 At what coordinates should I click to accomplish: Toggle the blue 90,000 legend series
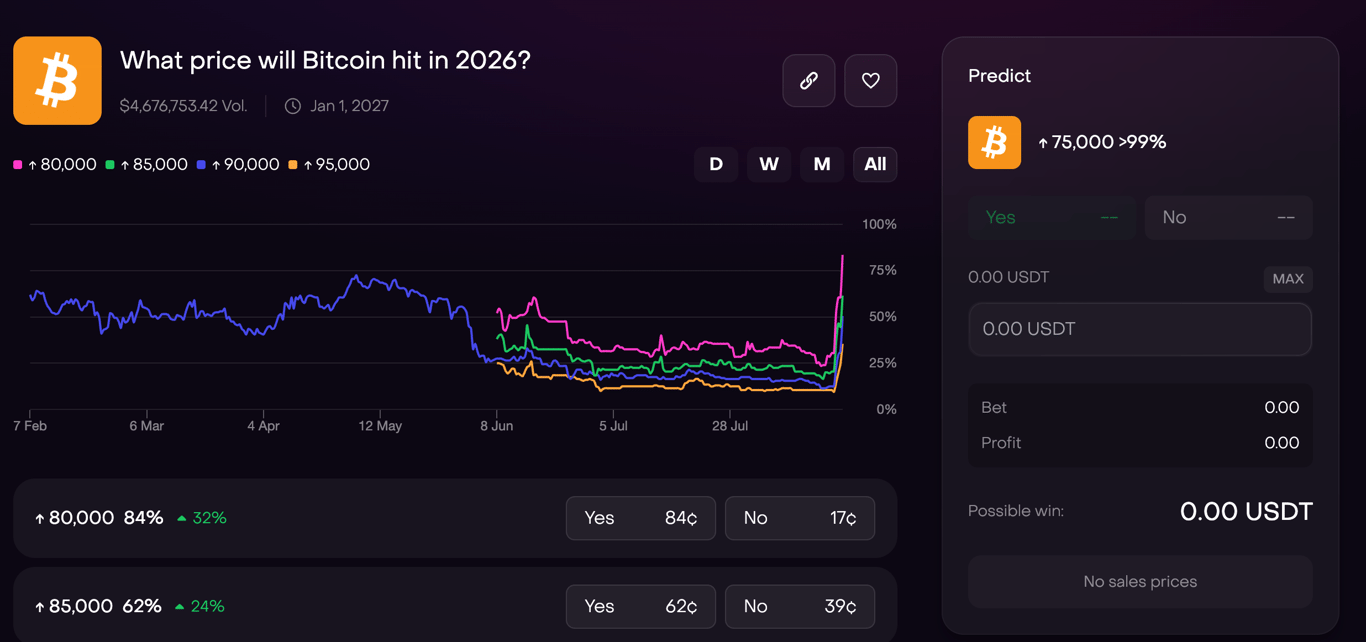click(238, 165)
